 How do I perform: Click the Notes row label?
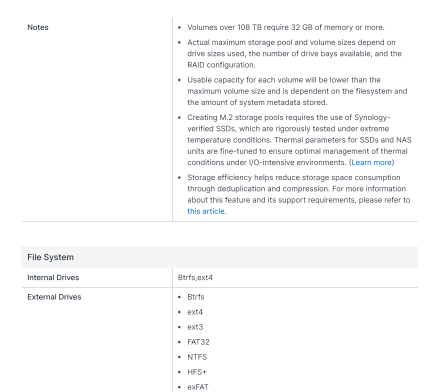pyautogui.click(x=38, y=27)
